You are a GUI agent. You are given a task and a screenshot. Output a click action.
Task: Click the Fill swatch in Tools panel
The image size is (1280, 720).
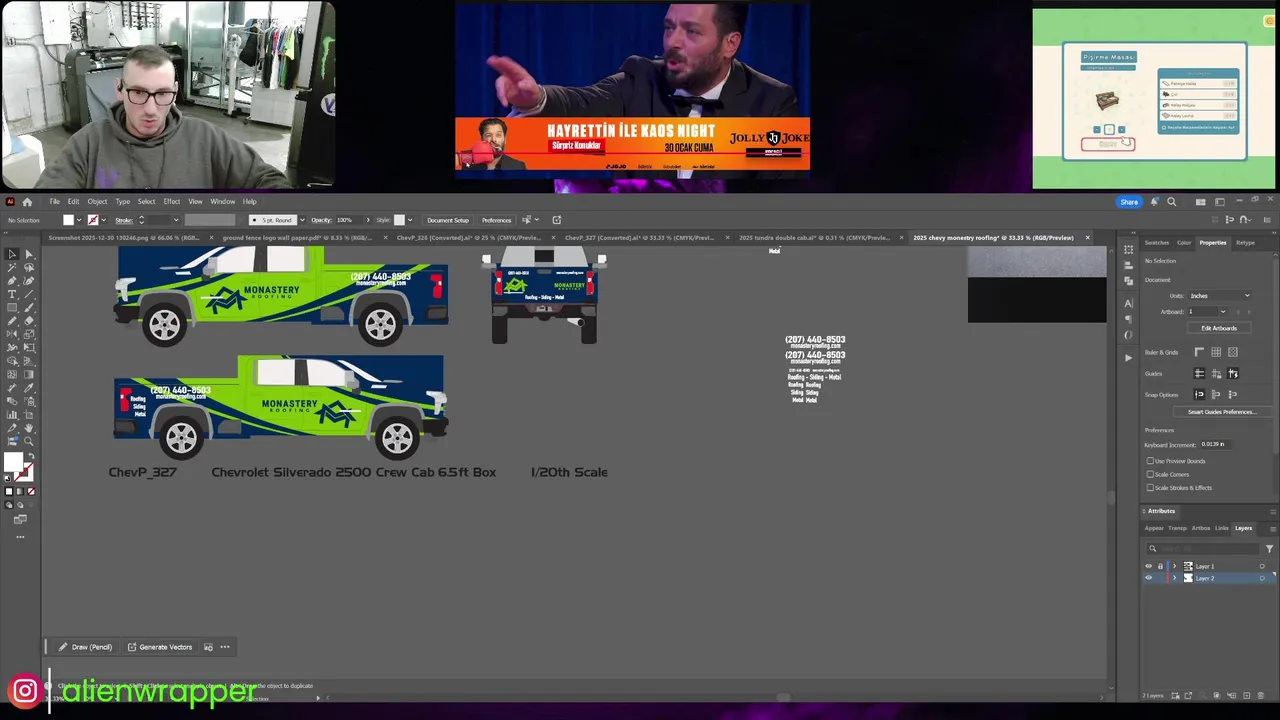(12, 462)
